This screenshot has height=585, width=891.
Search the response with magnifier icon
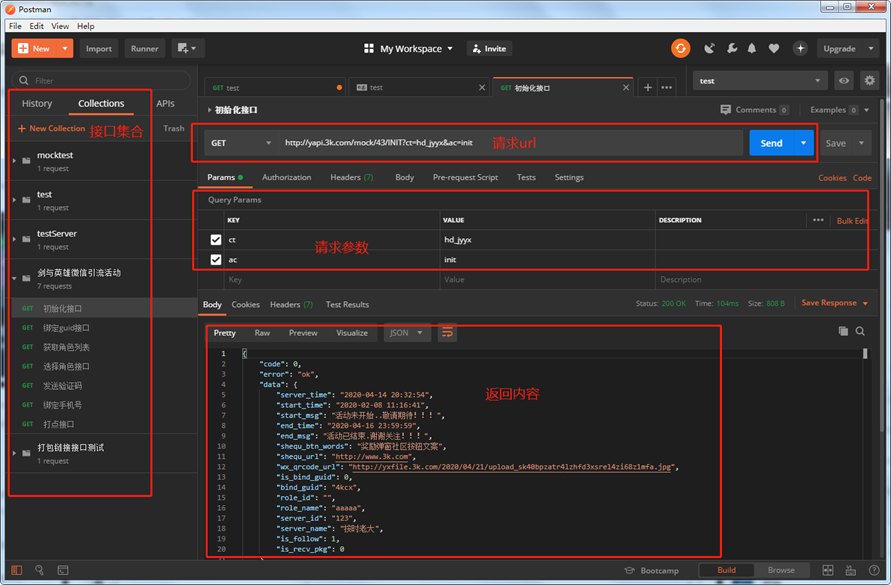(x=860, y=331)
